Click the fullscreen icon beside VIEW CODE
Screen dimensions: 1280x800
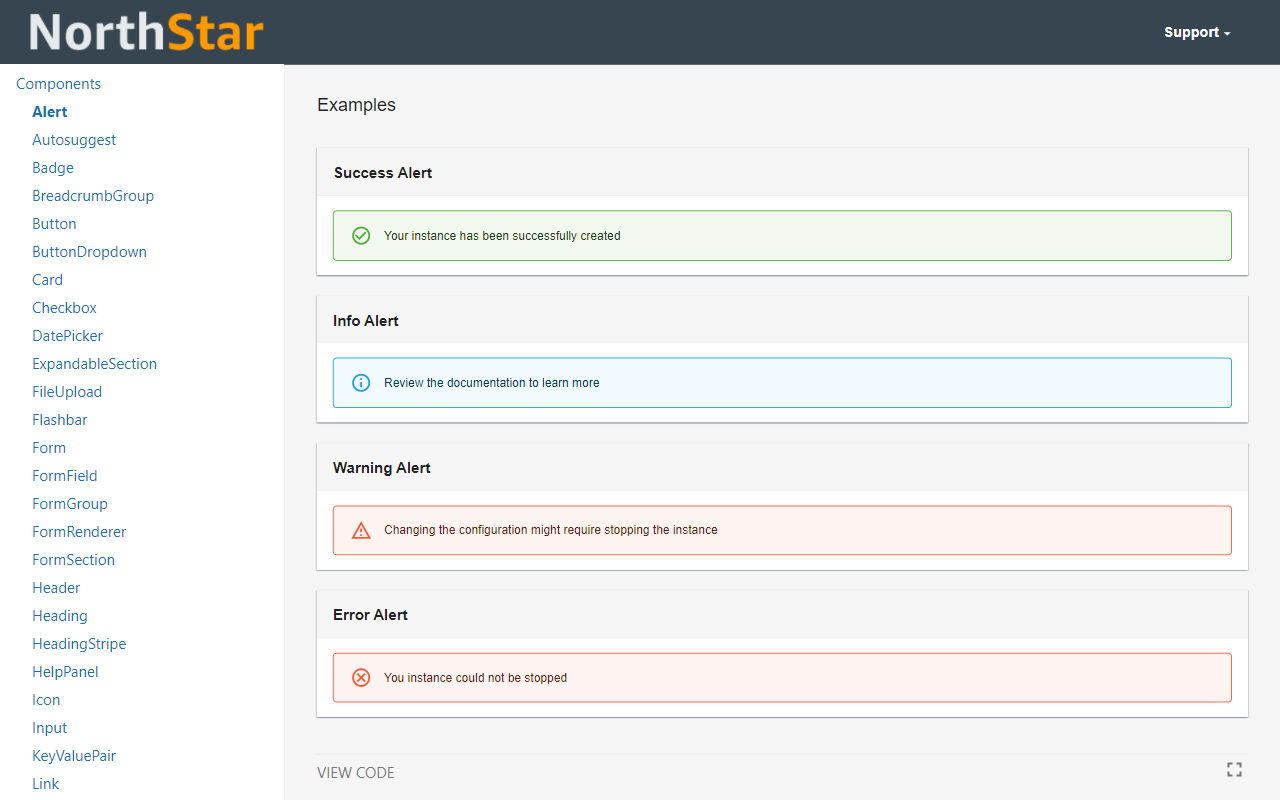(1234, 769)
